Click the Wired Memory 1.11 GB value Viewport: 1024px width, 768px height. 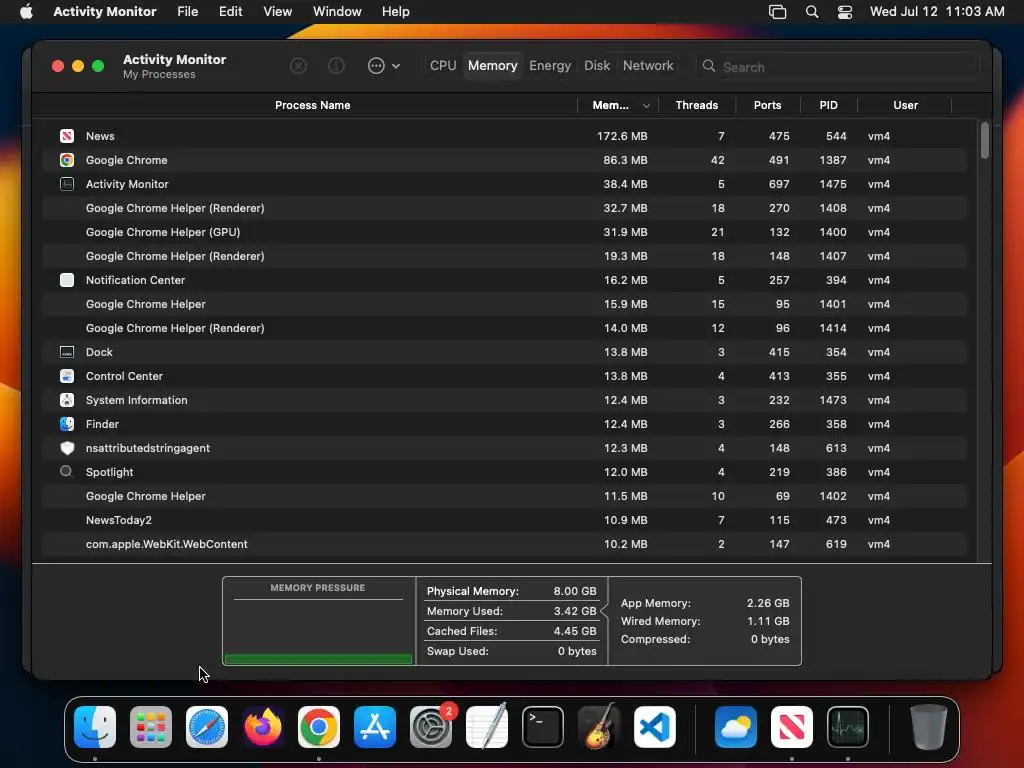[x=768, y=621]
